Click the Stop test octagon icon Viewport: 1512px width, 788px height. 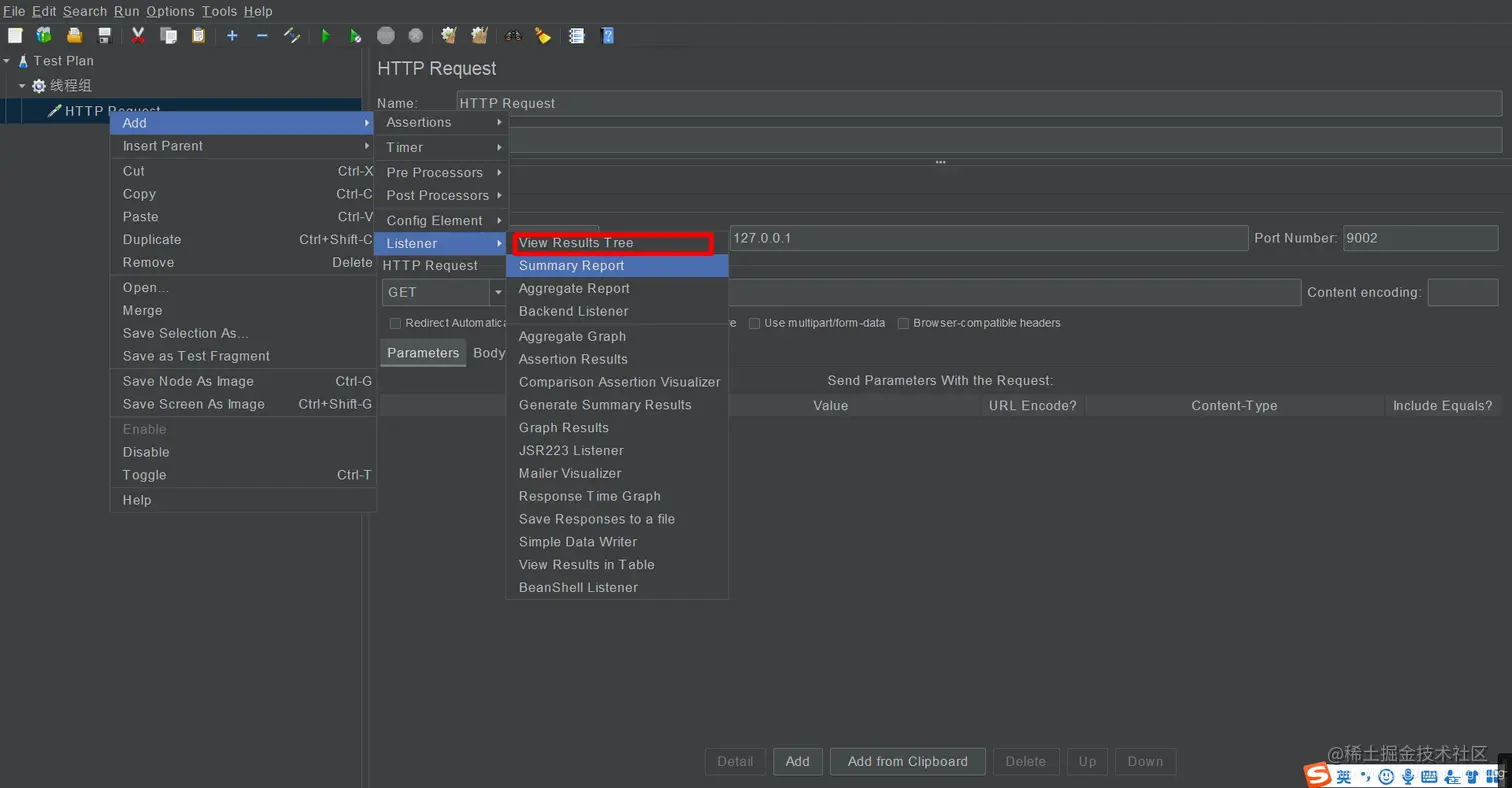click(x=385, y=35)
